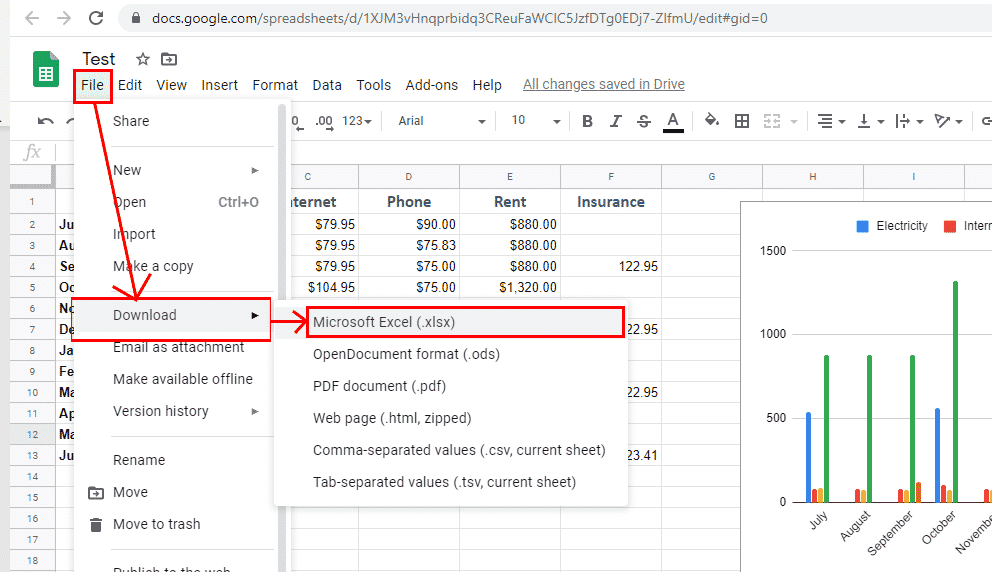This screenshot has width=992, height=572.
Task: Star the Test document
Action: [143, 59]
